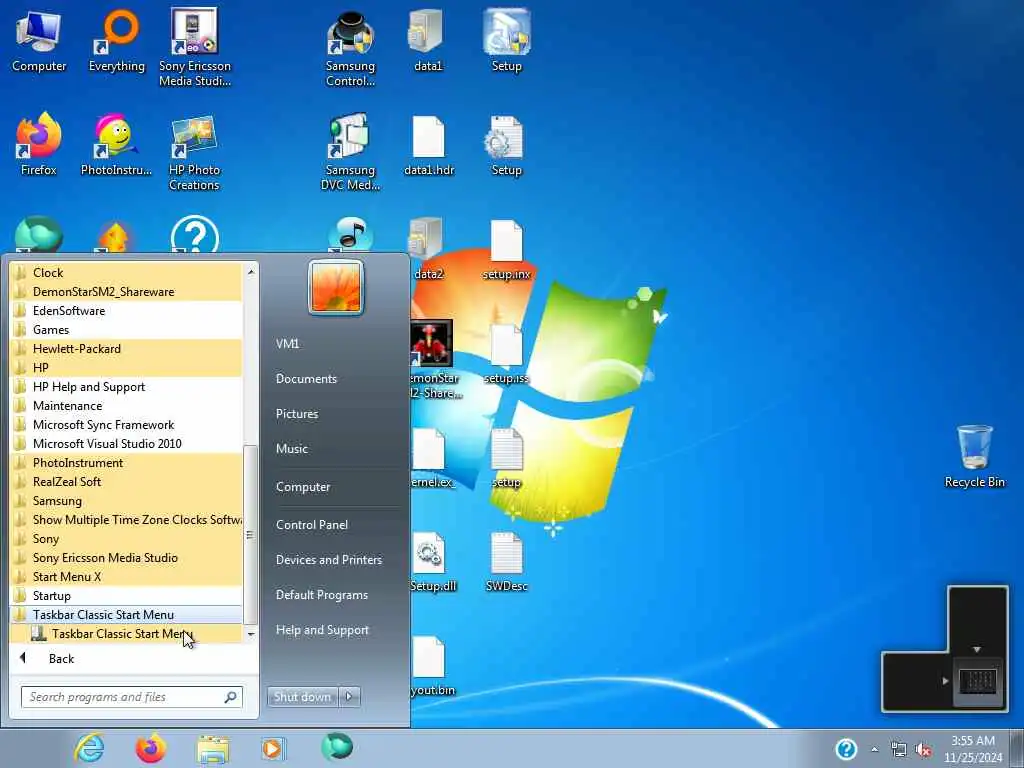Viewport: 1024px width, 768px height.
Task: Expand the Start Menu X folder
Action: click(x=126, y=577)
